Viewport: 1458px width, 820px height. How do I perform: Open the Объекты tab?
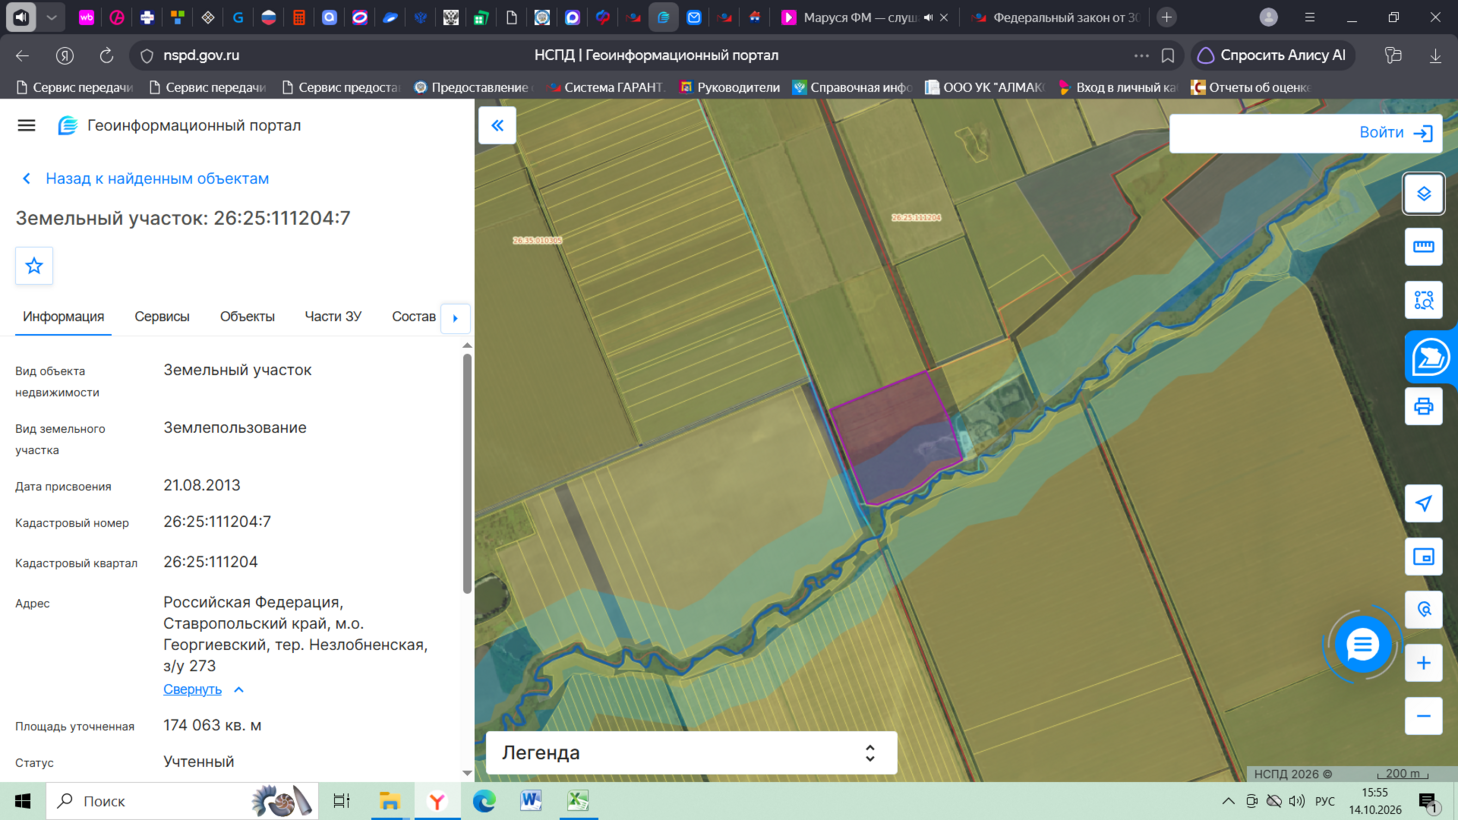tap(247, 317)
